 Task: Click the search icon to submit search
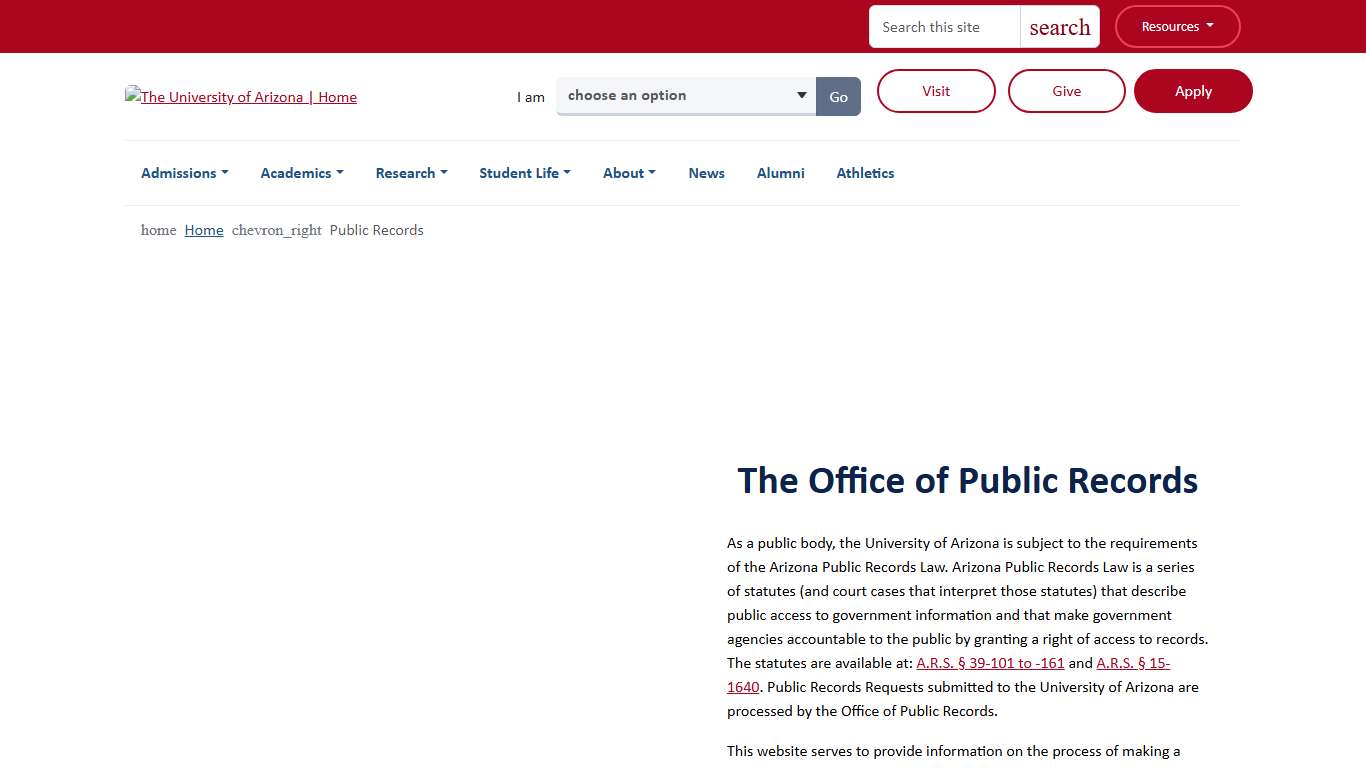(1059, 26)
